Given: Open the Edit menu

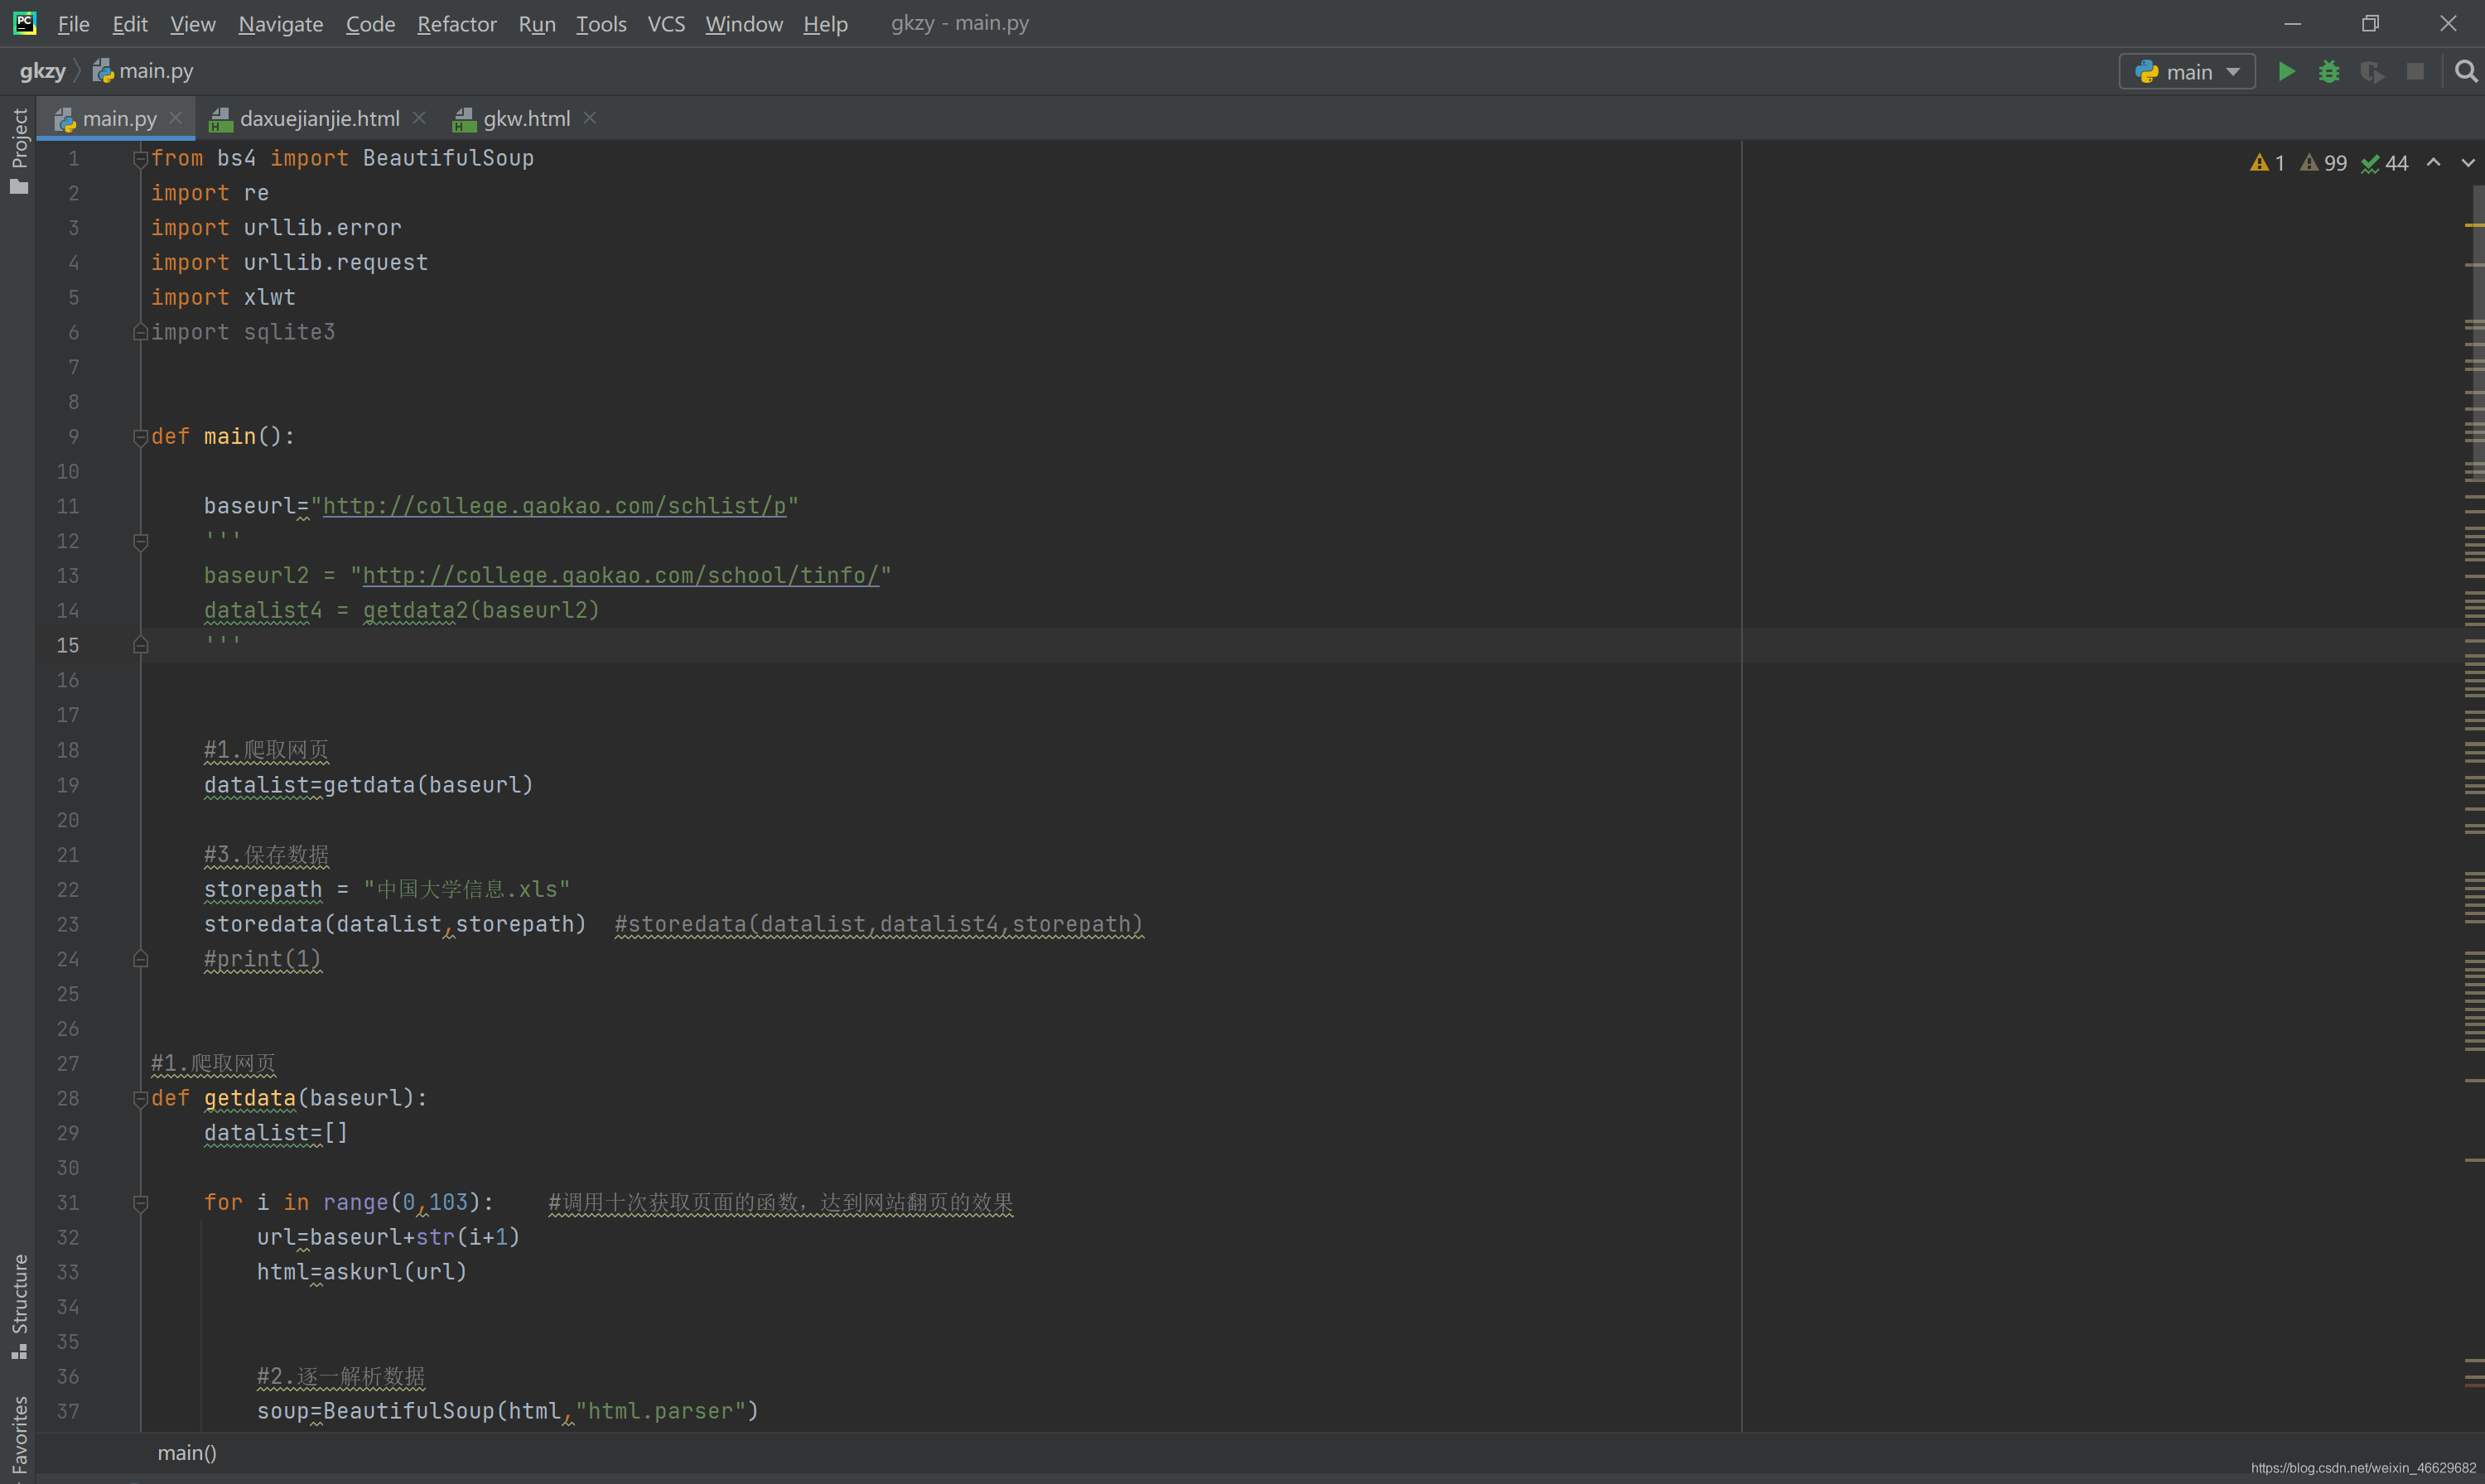Looking at the screenshot, I should [130, 23].
